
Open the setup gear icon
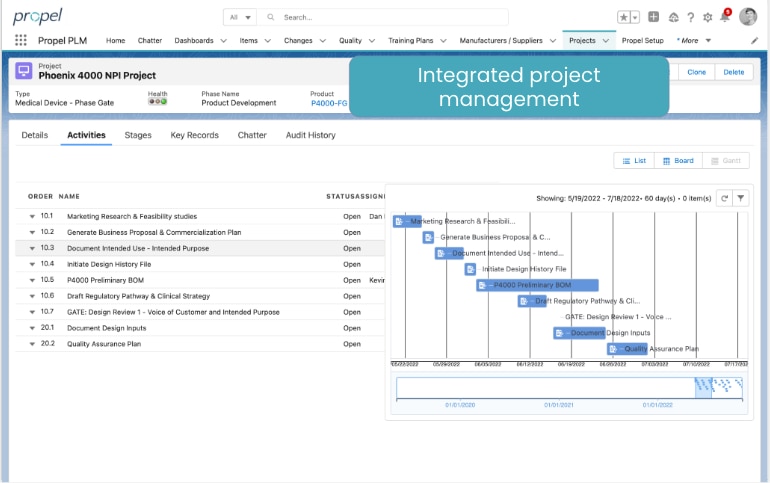click(707, 17)
